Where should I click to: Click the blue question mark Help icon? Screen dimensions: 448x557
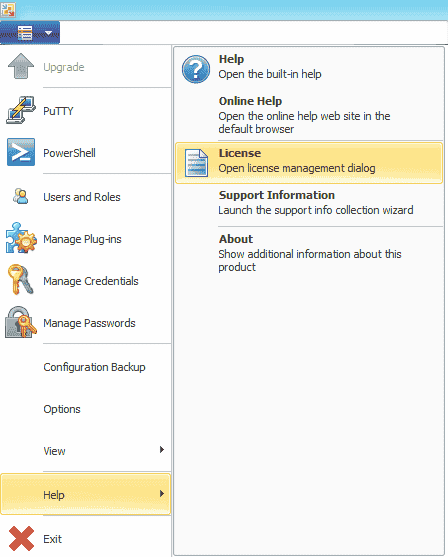[x=196, y=69]
